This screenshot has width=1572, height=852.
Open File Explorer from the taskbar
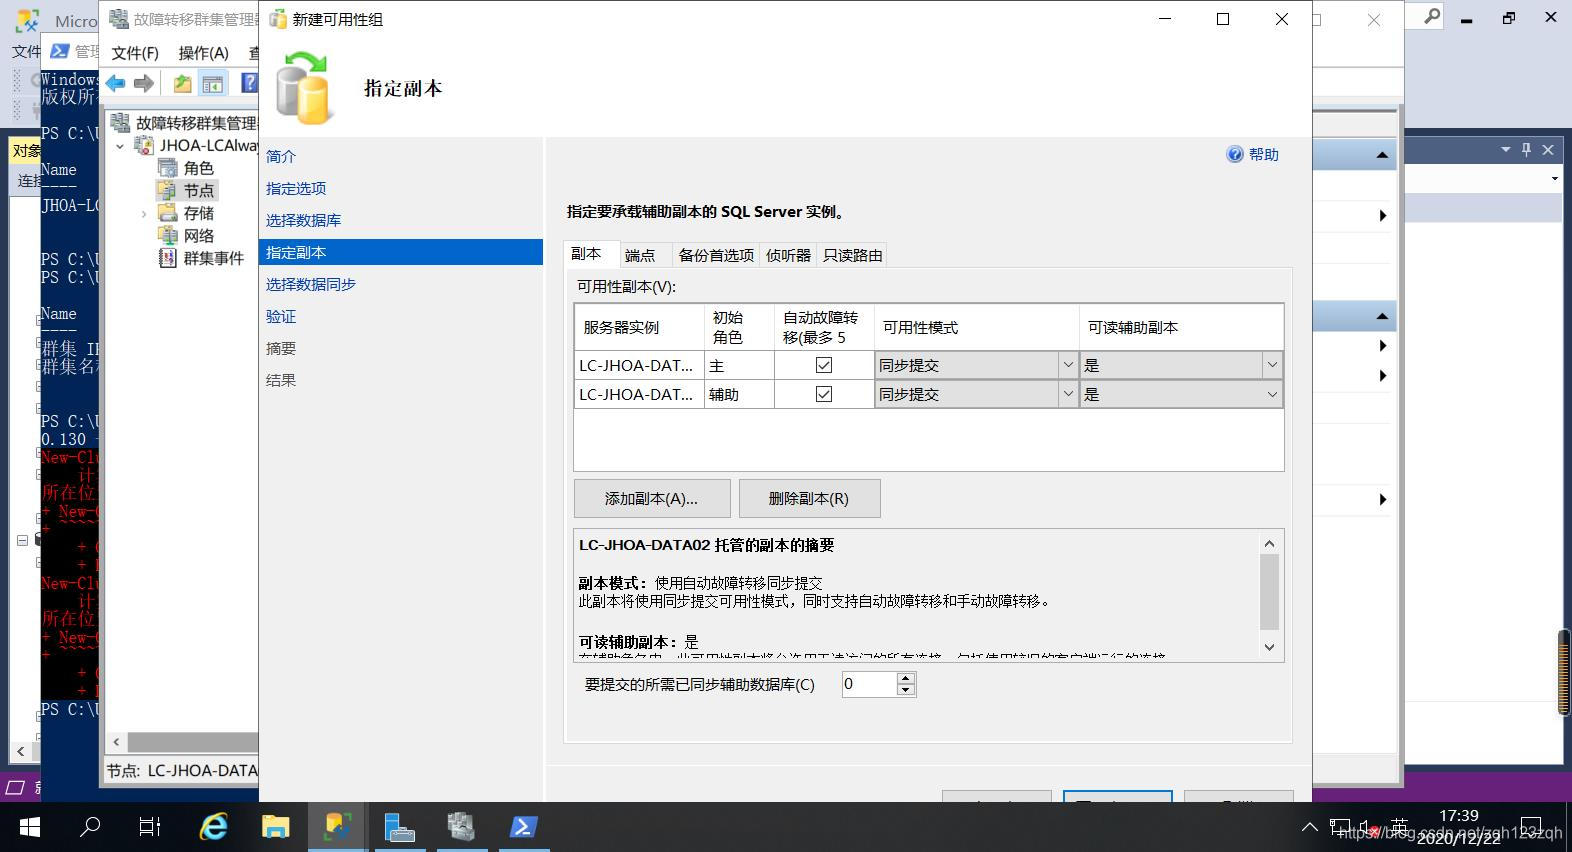tap(275, 827)
